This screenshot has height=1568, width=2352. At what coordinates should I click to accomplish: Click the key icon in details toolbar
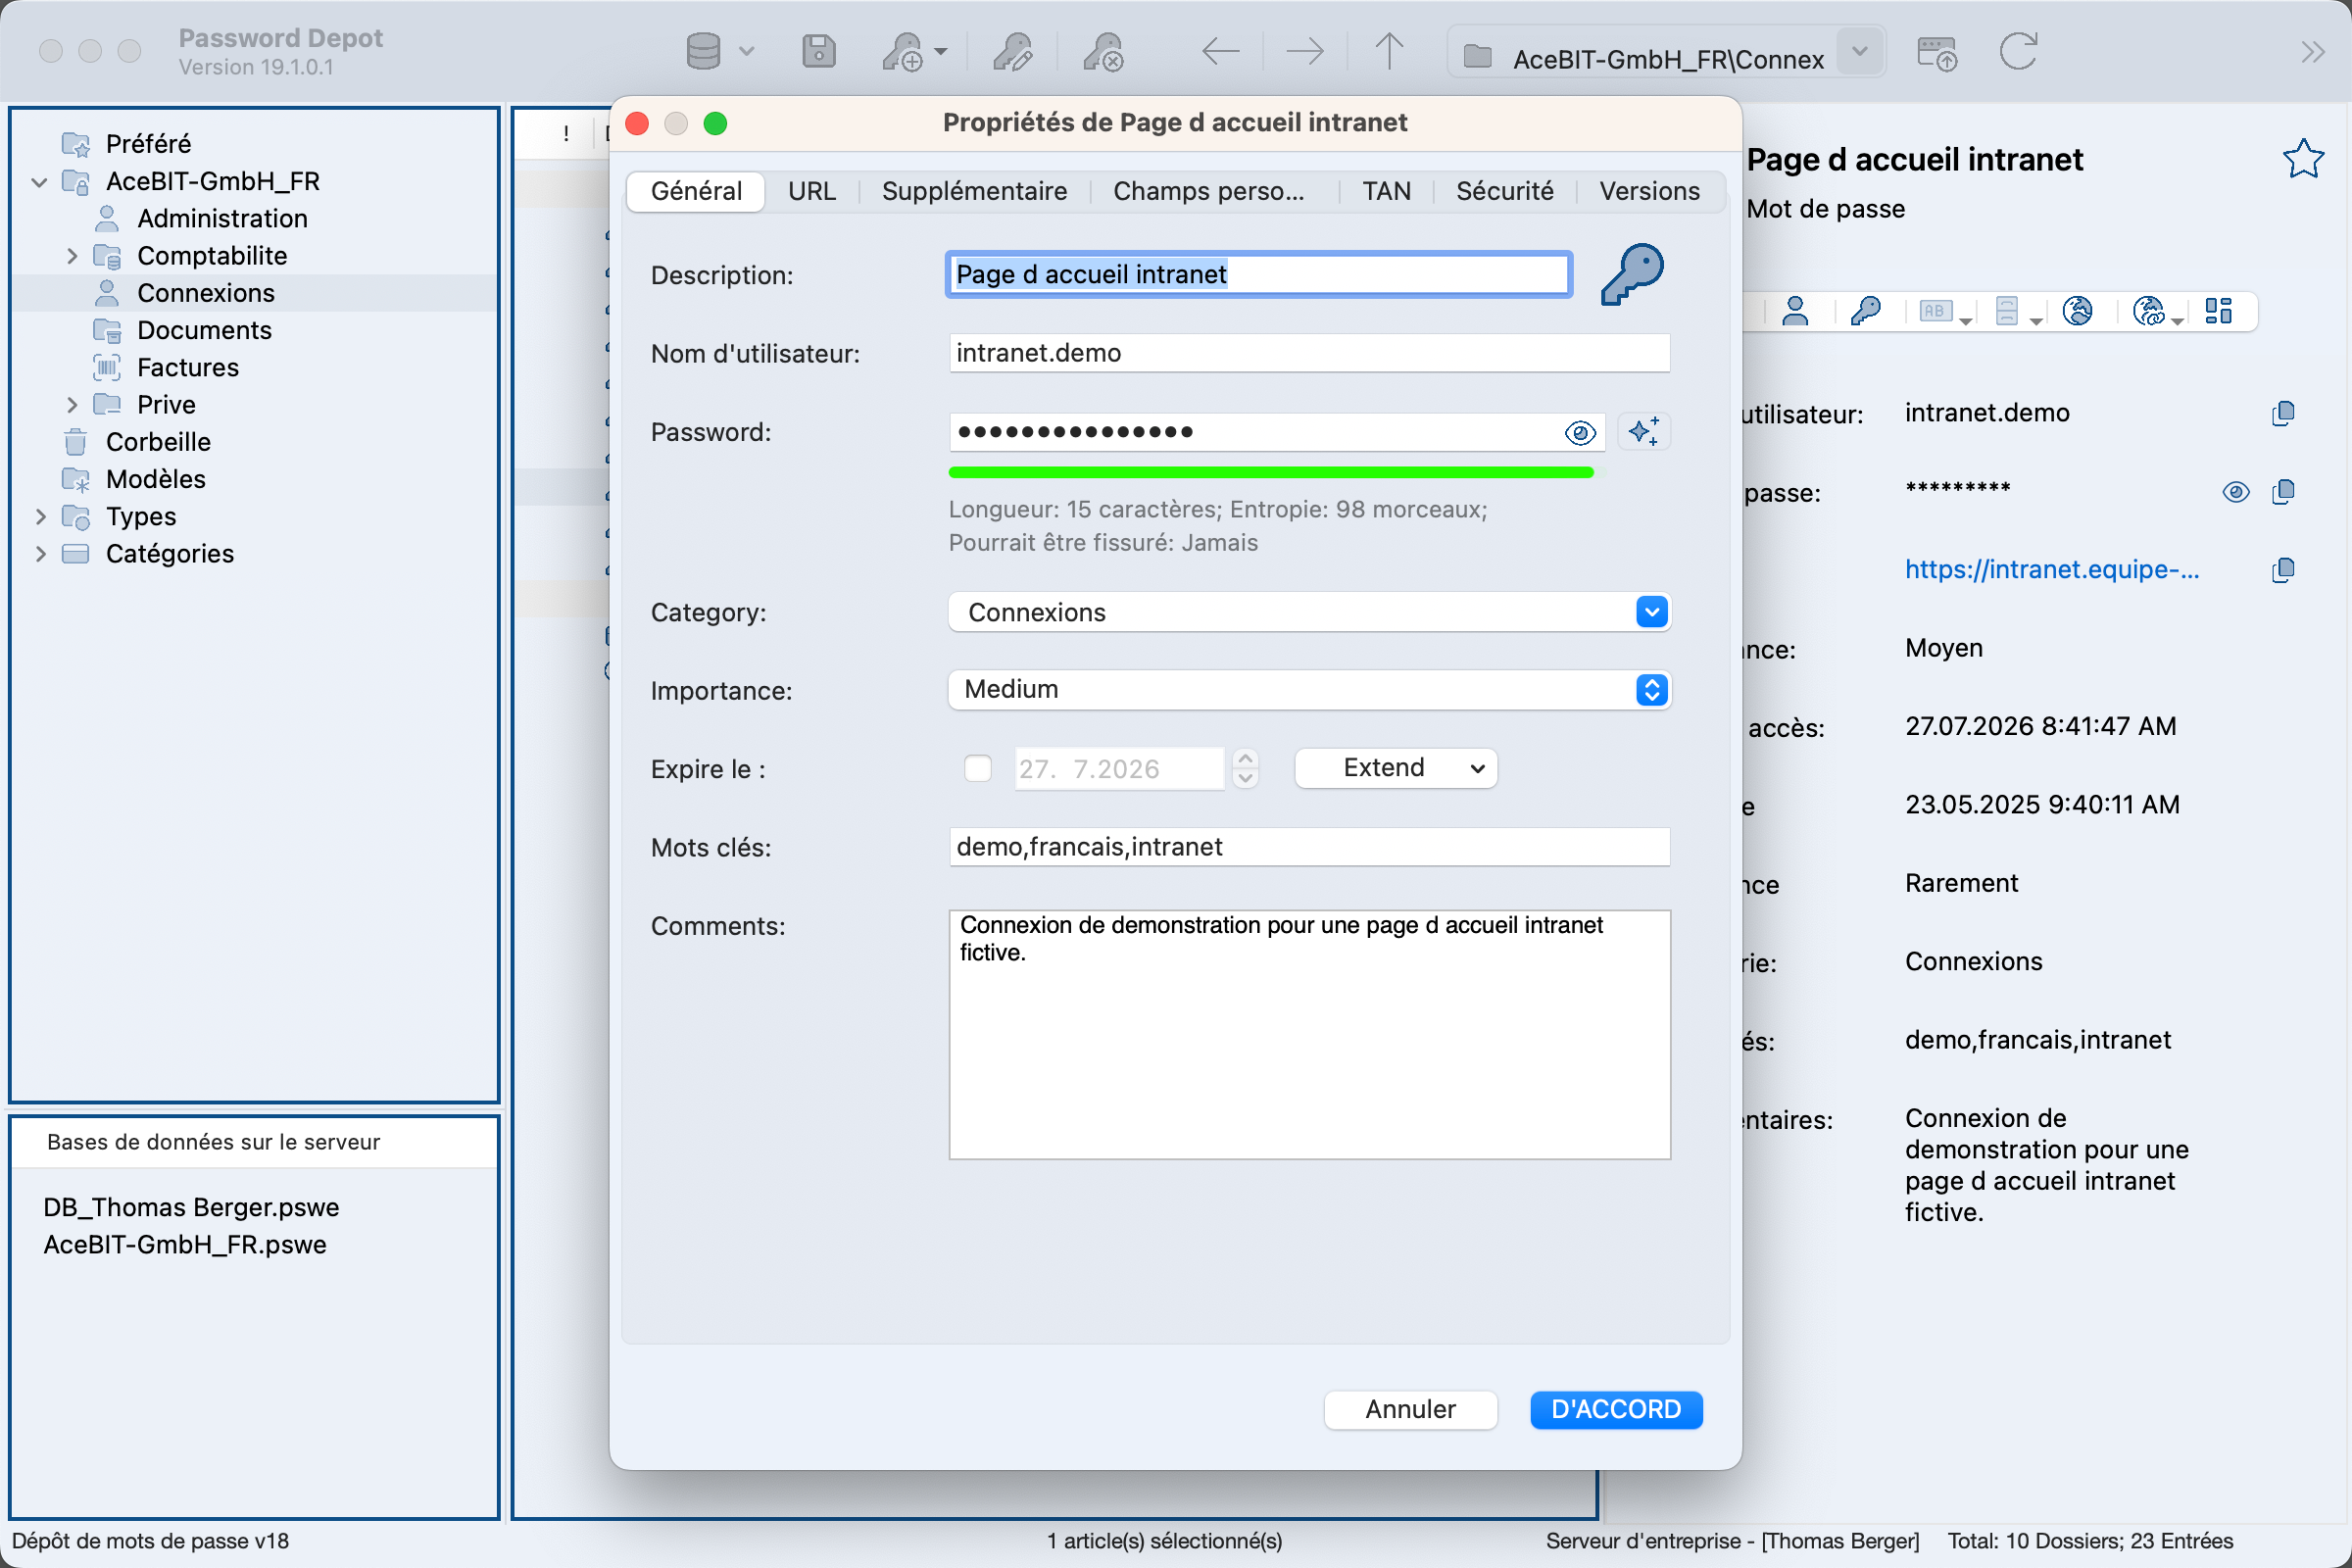point(1865,312)
